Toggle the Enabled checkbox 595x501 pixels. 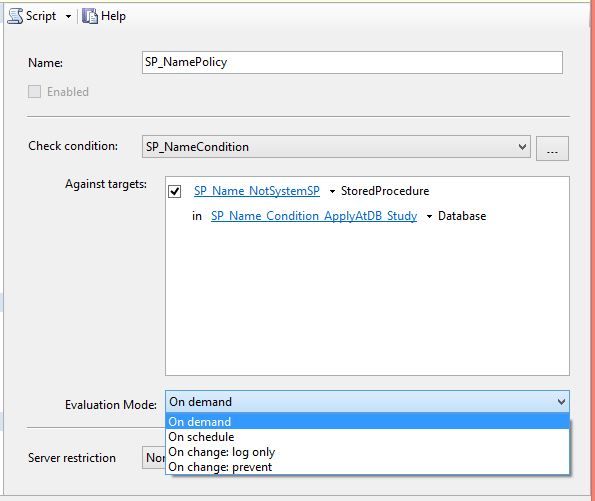(x=35, y=91)
